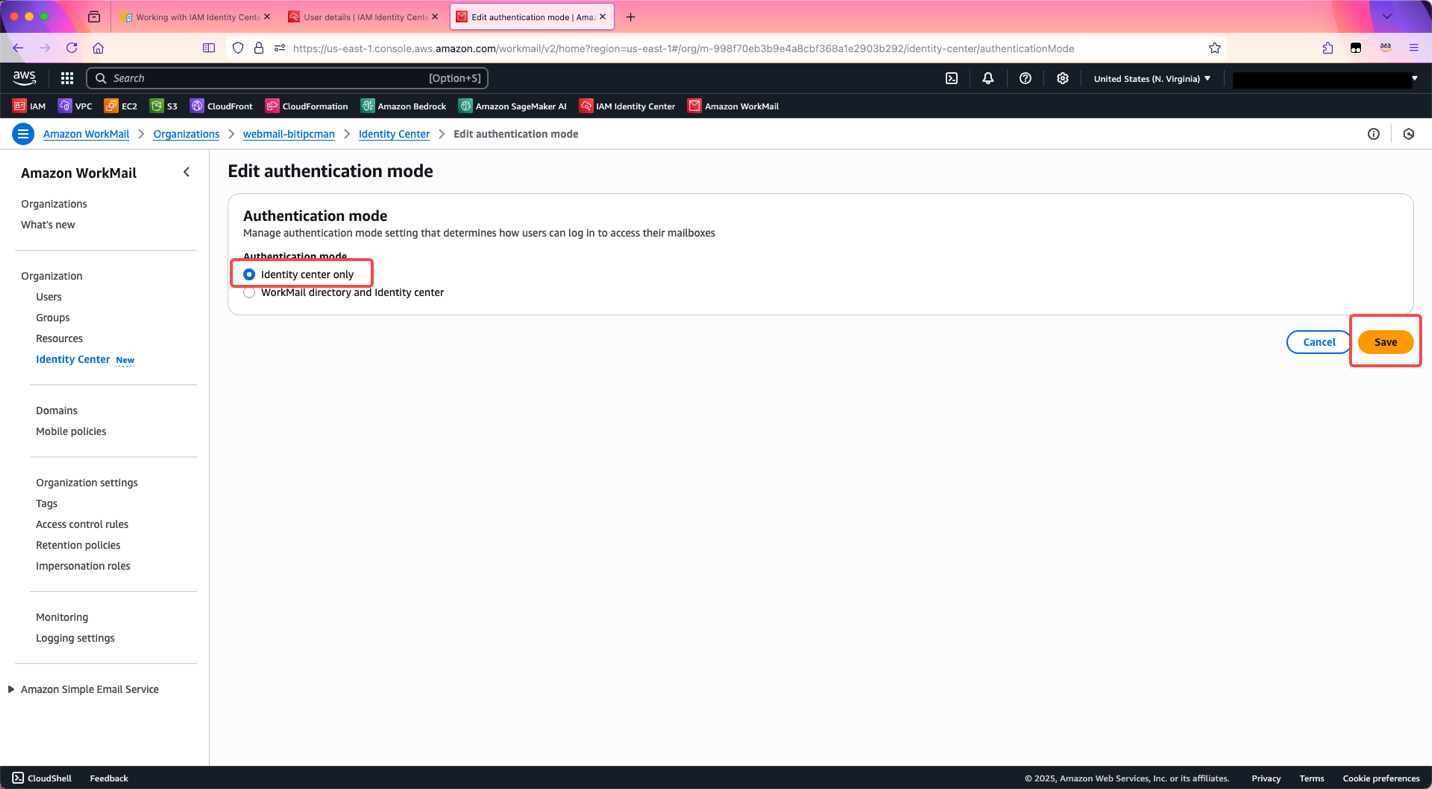Screen dimensions: 1432x789
Task: Switch to the User details browser tab
Action: [x=363, y=17]
